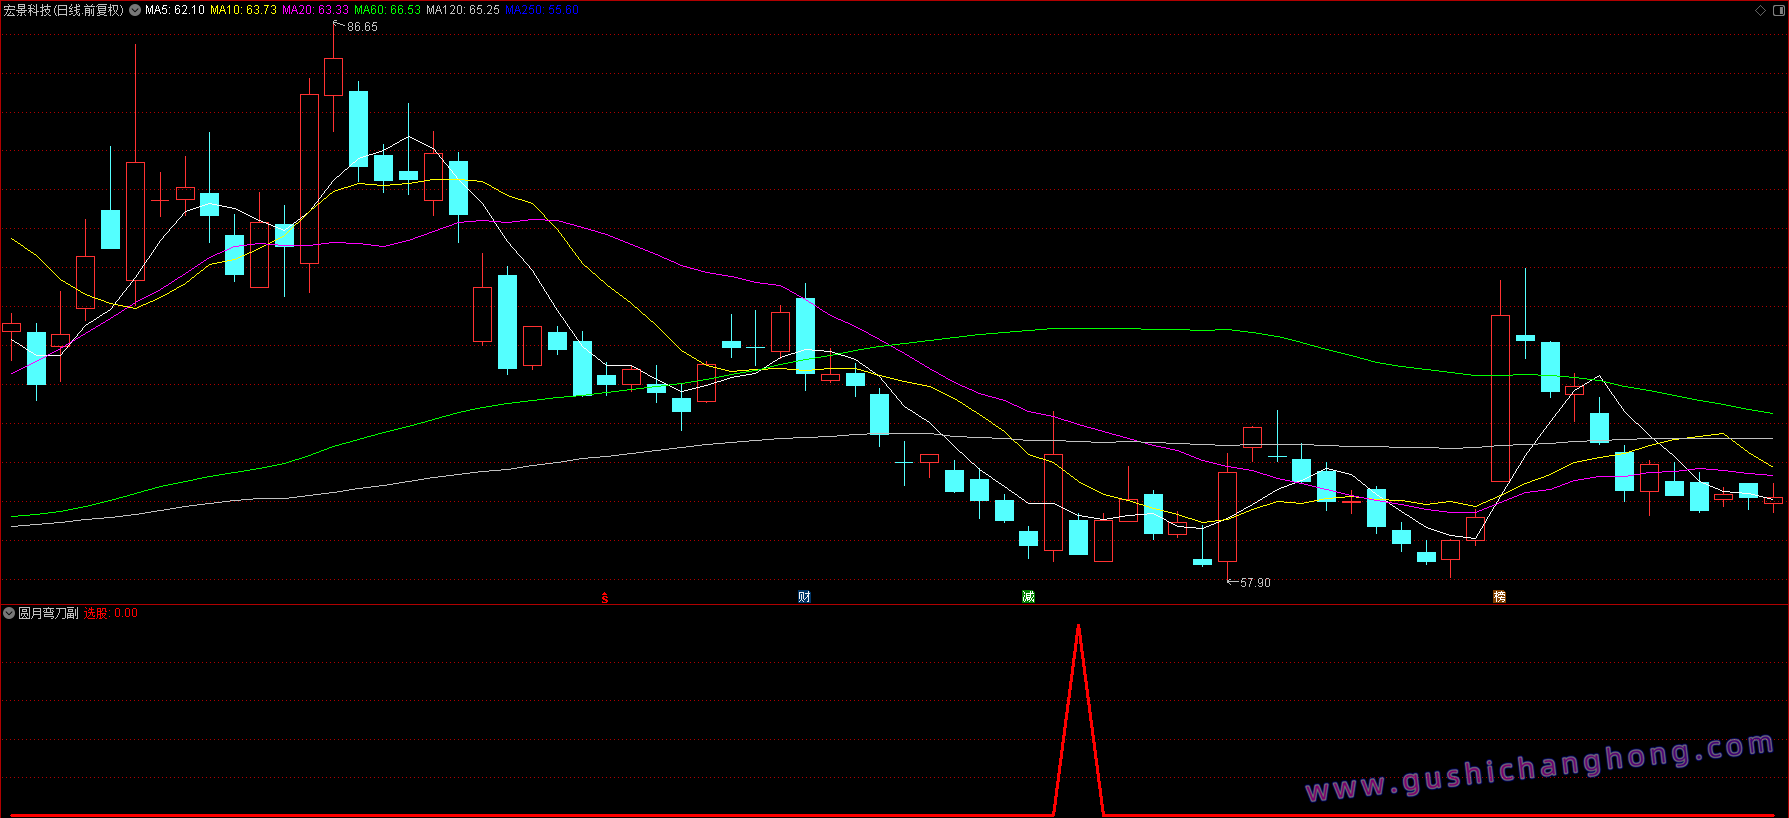1789x818 pixels.
Task: Select the MA120: 65.25 indicator label
Action: (x=462, y=10)
